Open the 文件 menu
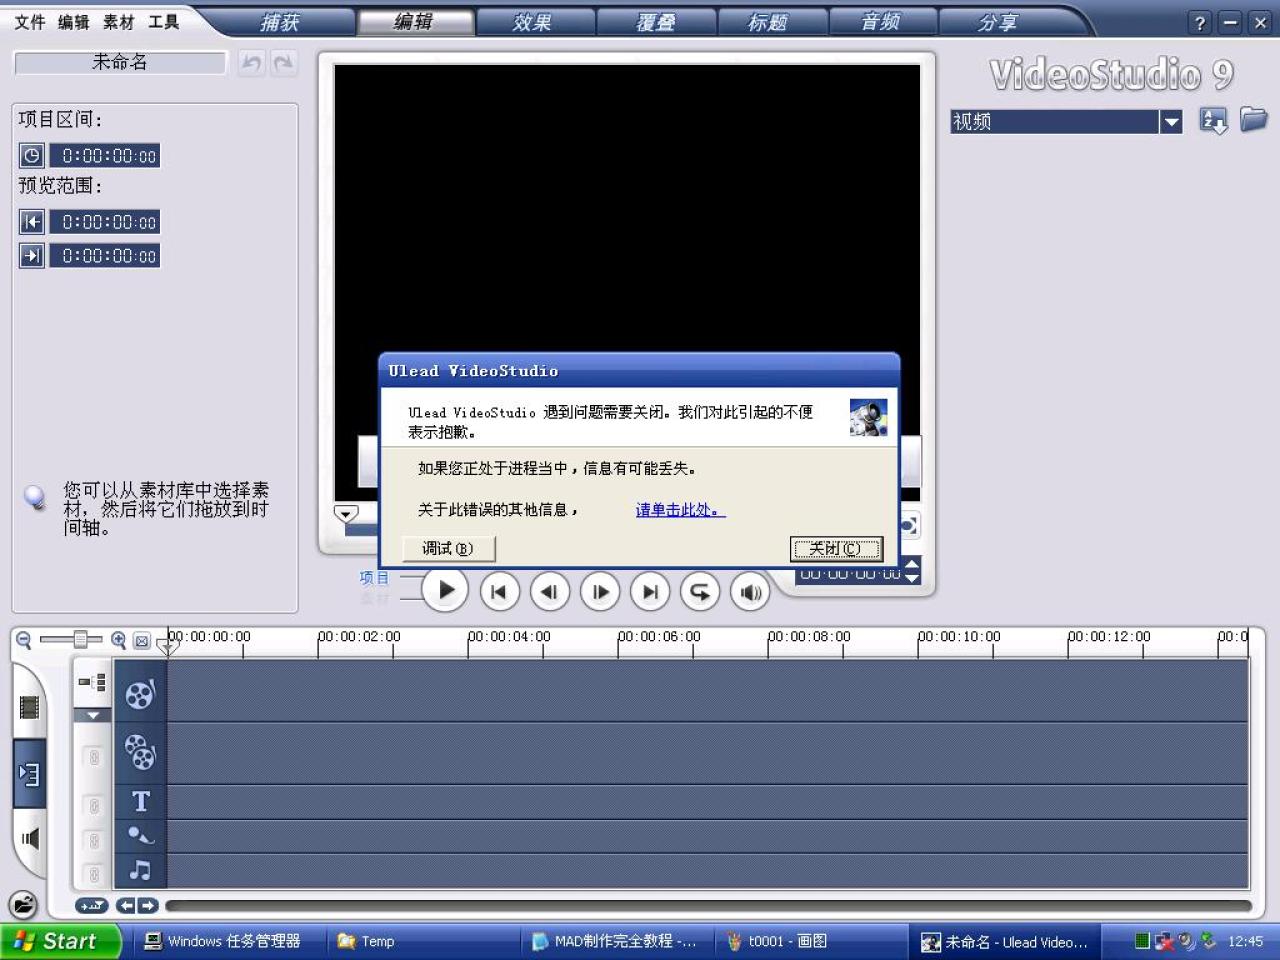 point(29,22)
